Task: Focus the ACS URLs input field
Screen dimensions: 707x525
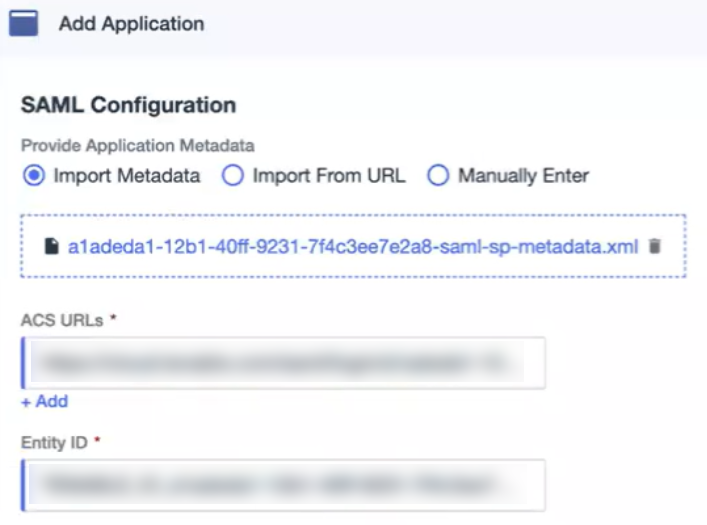Action: 283,363
